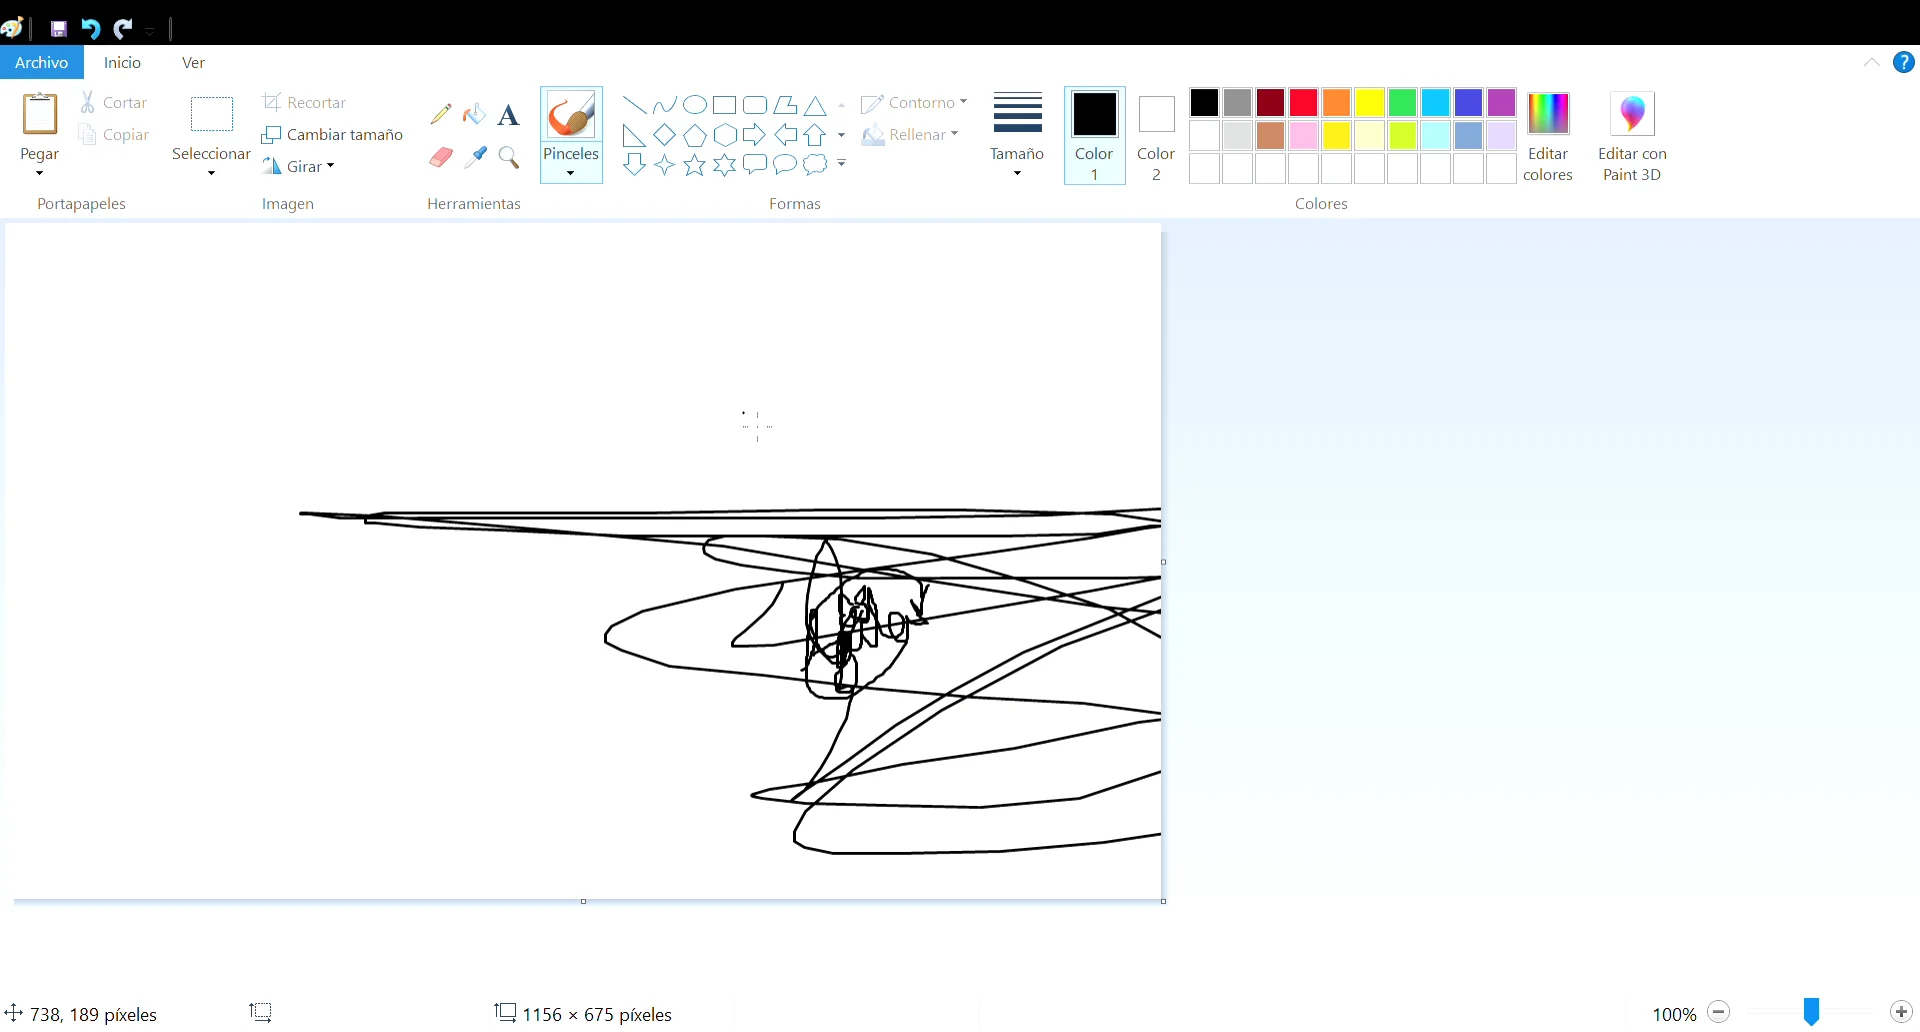Open the Contorno dropdown
Image resolution: width=1920 pixels, height=1032 pixels.
click(915, 102)
